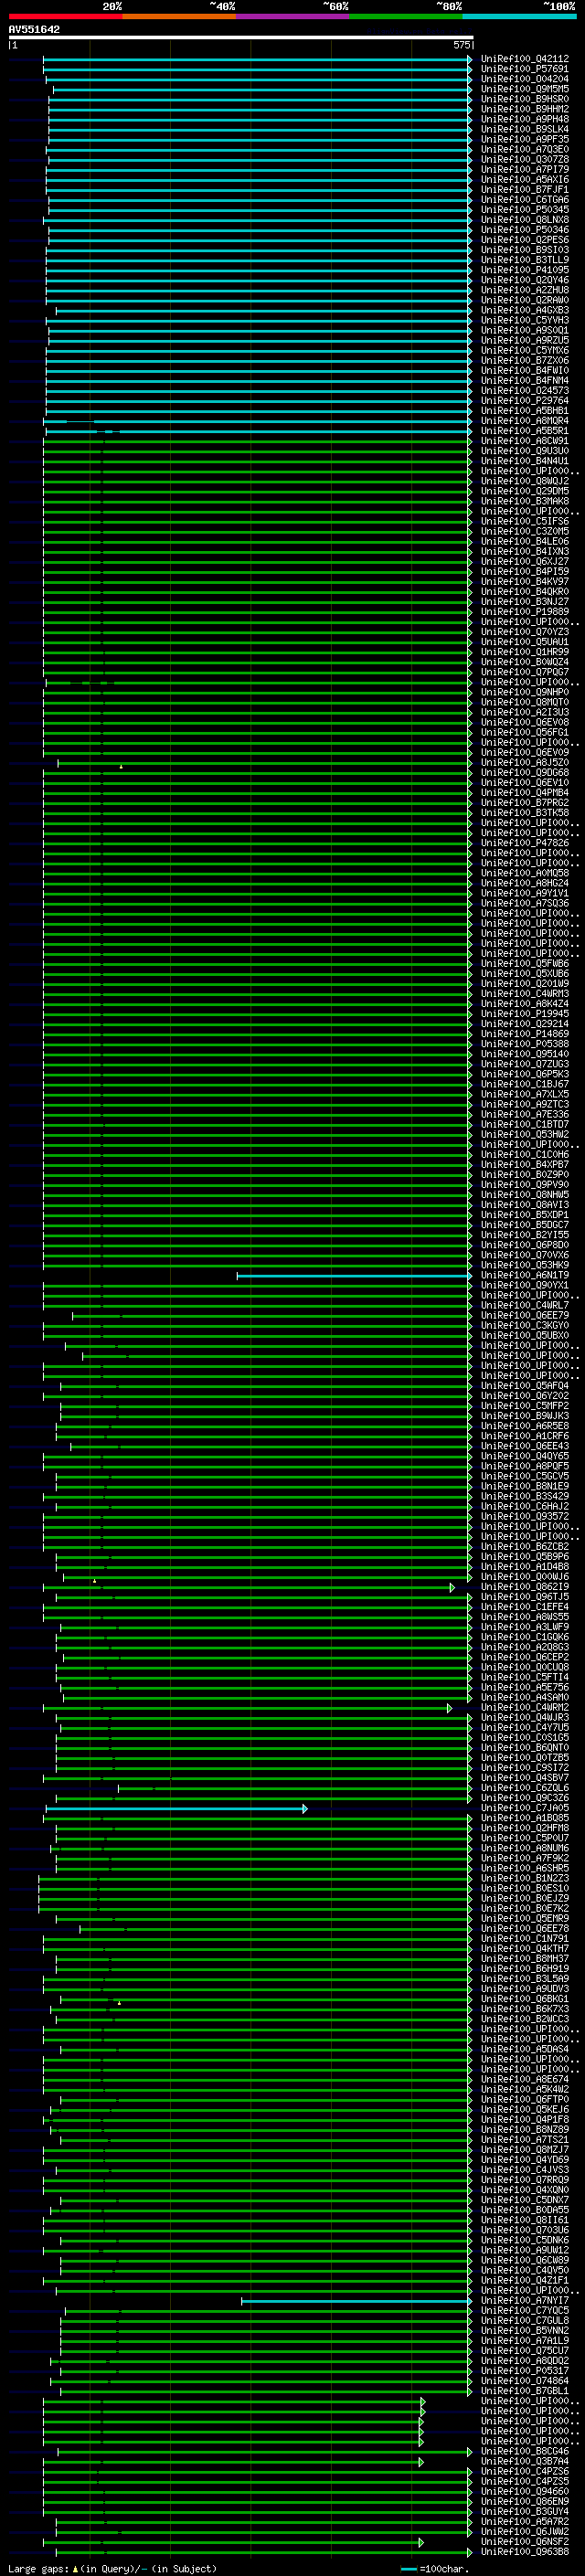Select hit UniRef100_P50345

tap(525, 210)
